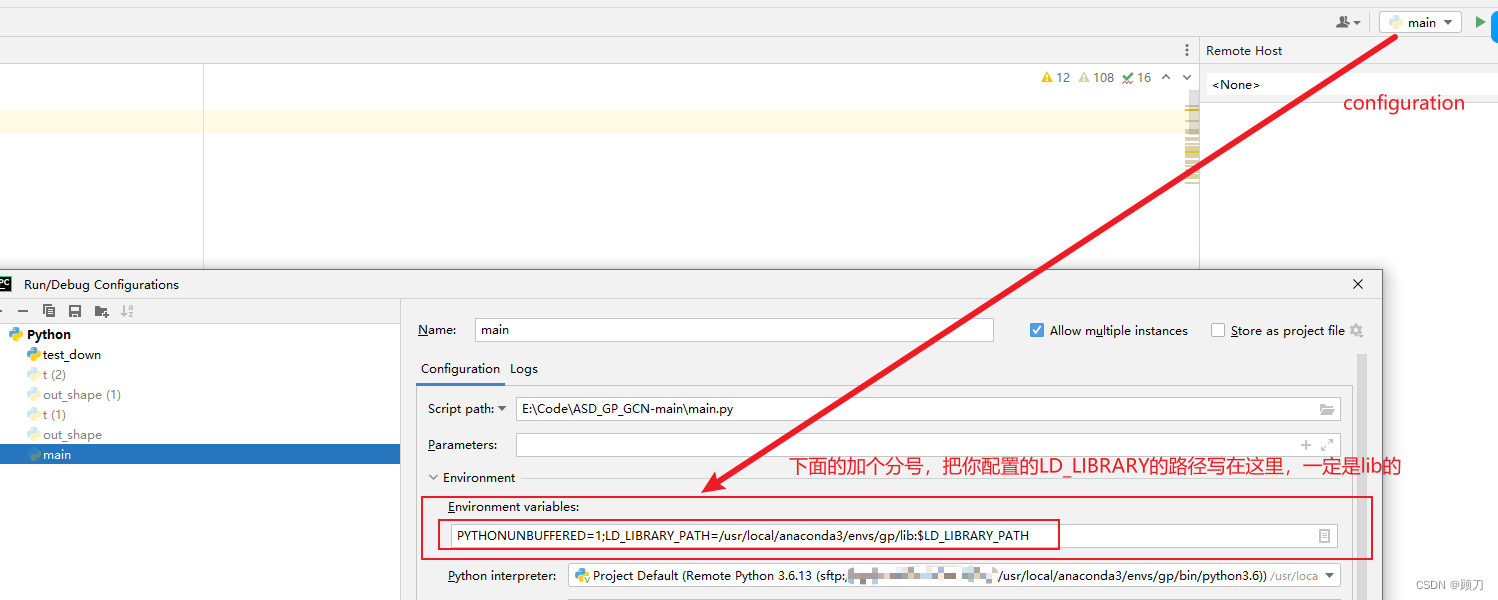Enable Store as project file

pyautogui.click(x=1218, y=330)
